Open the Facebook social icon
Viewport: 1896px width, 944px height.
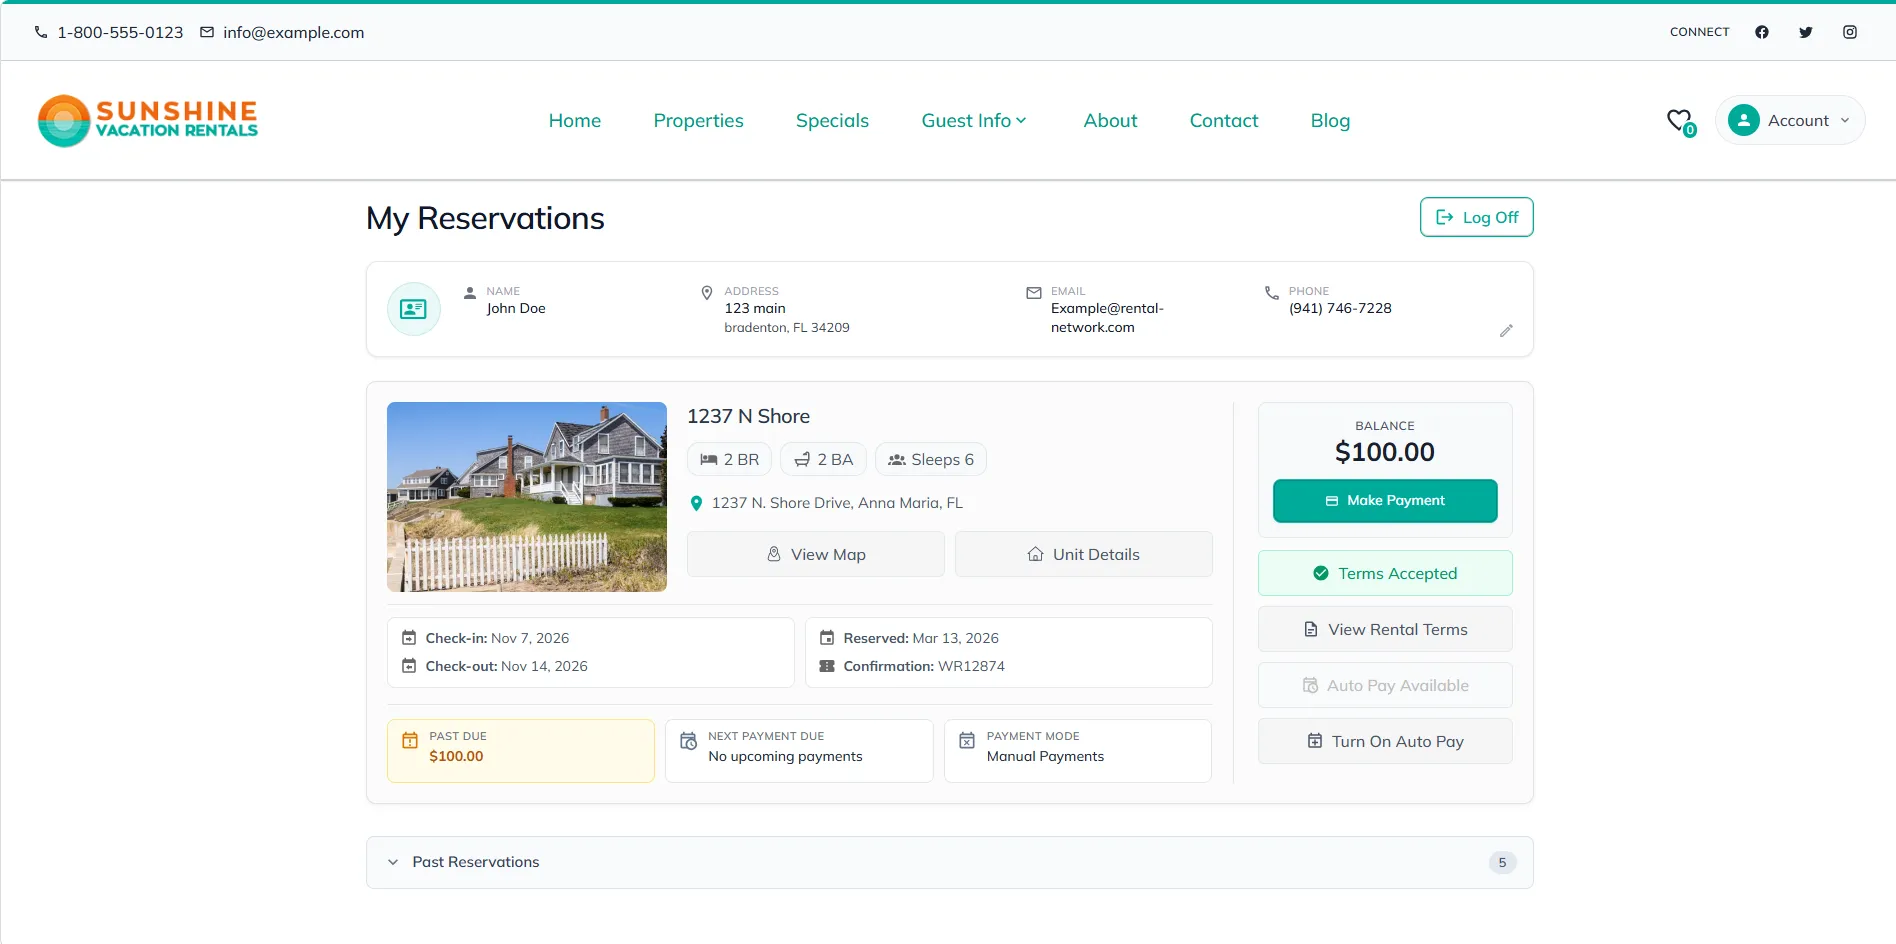click(1762, 32)
